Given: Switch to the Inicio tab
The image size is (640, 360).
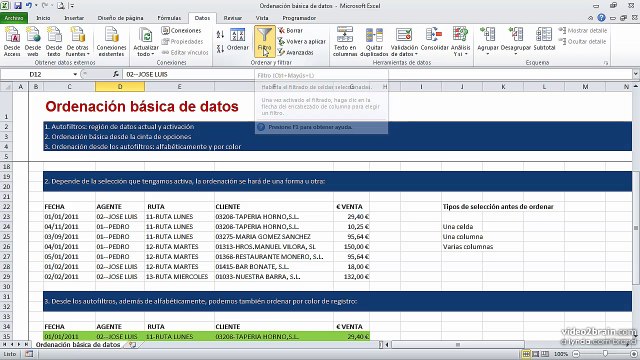Looking at the screenshot, I should (x=43, y=18).
